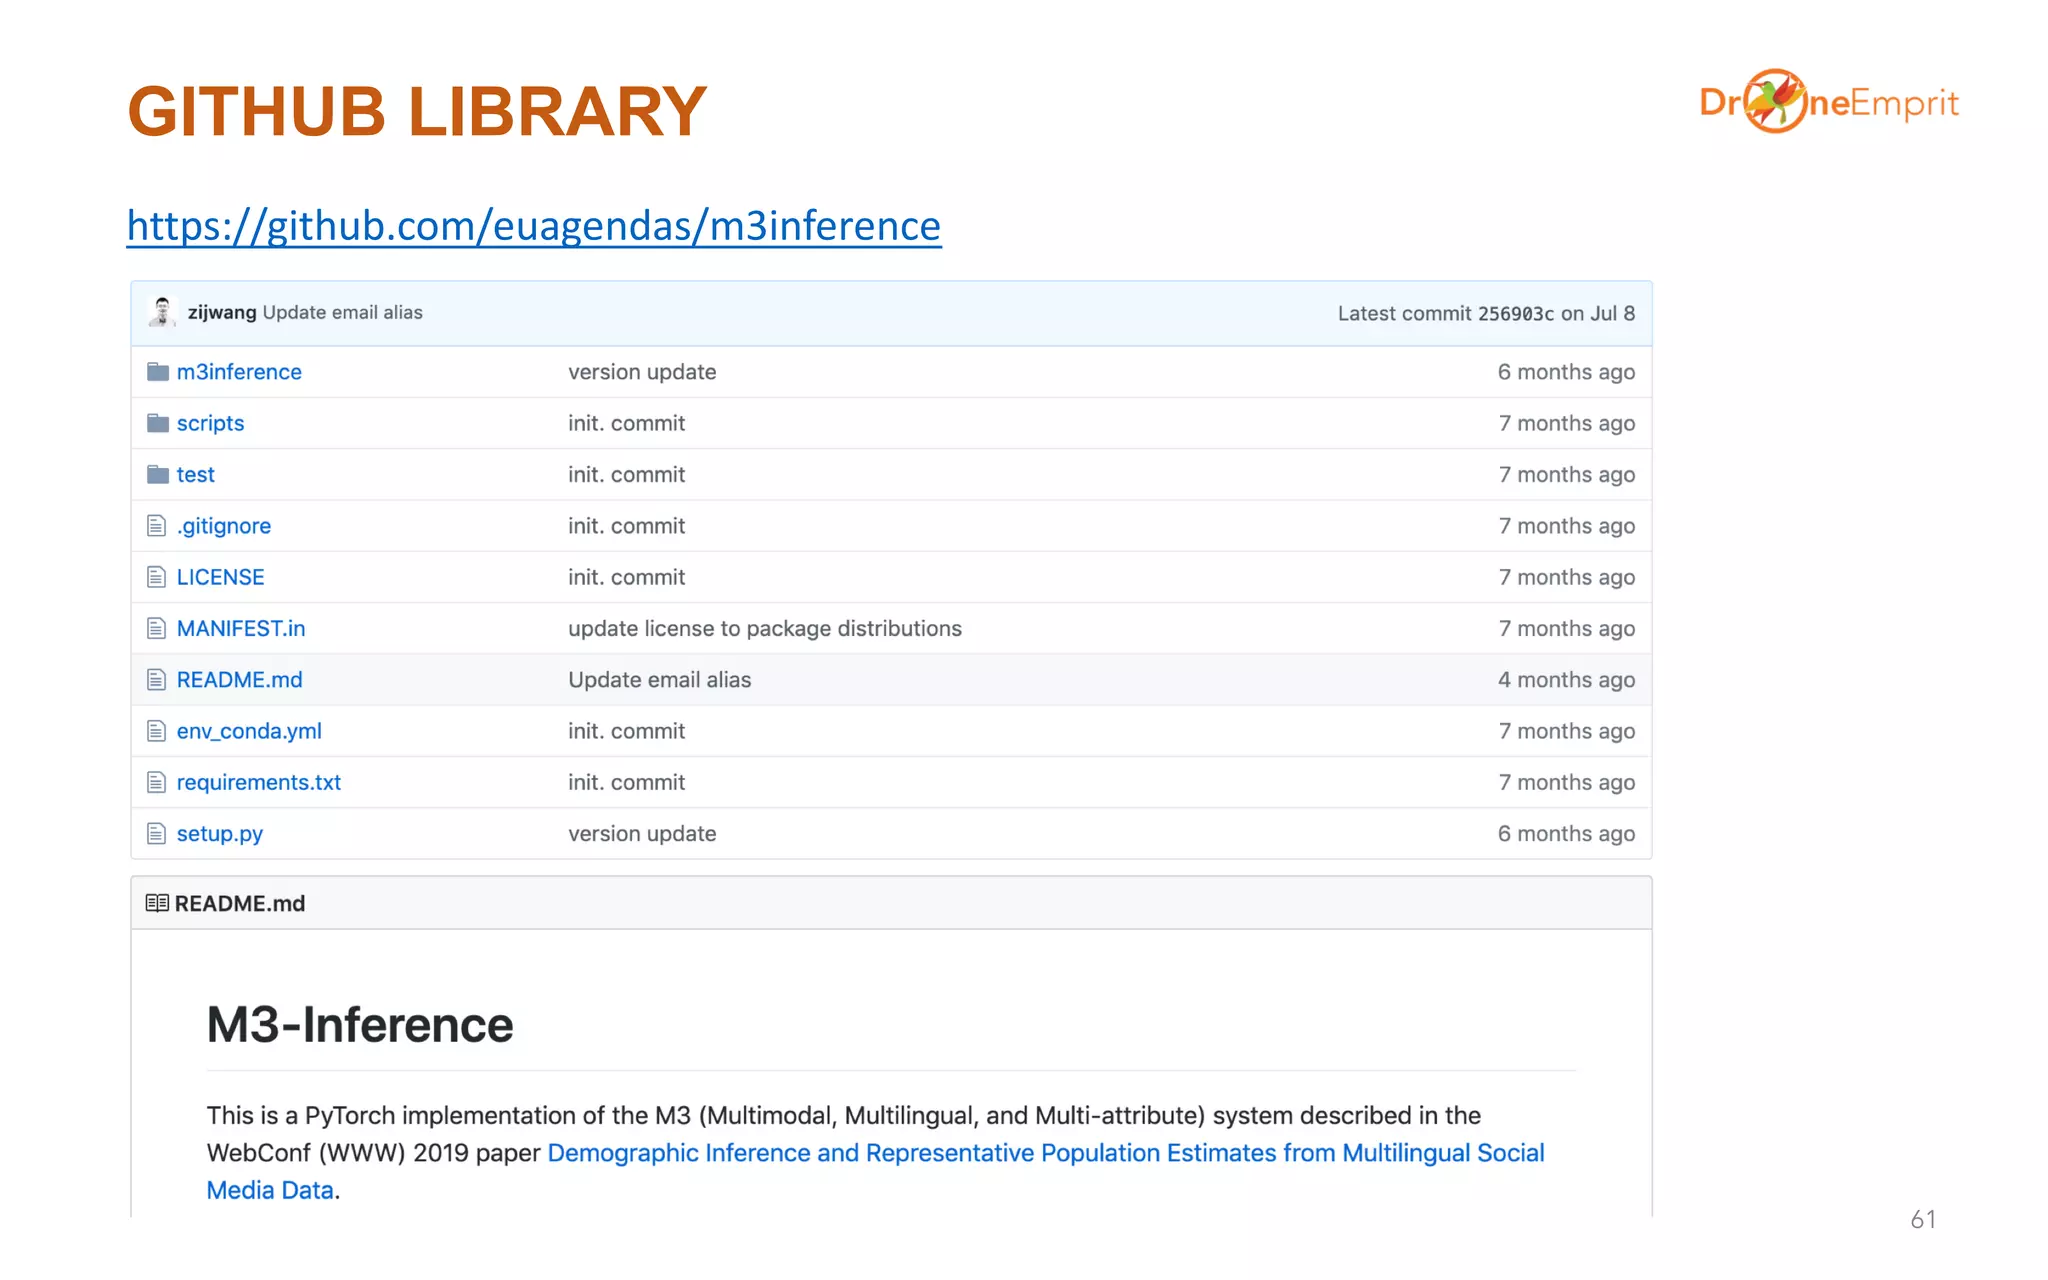Open 'version update' commit on setup.py row

pos(642,834)
